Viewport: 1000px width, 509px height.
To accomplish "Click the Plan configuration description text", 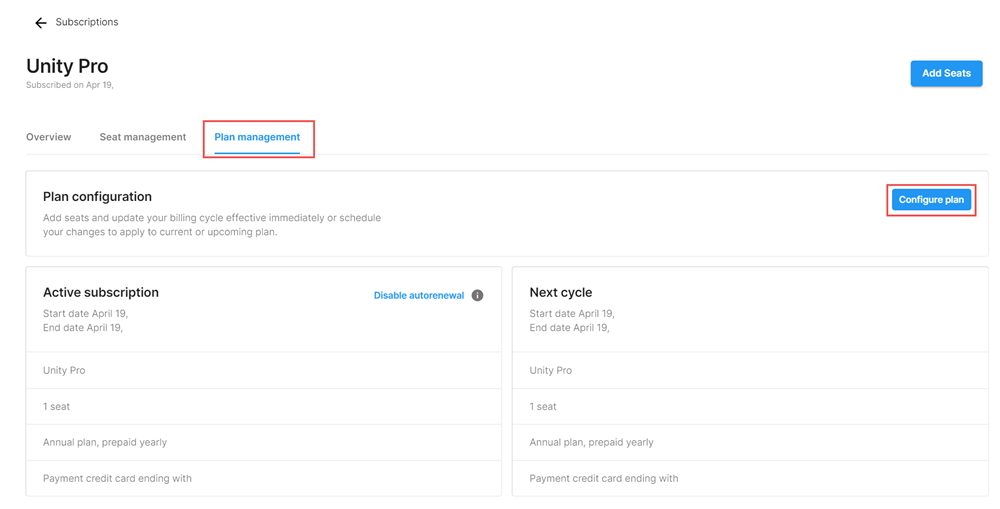I will [x=212, y=225].
